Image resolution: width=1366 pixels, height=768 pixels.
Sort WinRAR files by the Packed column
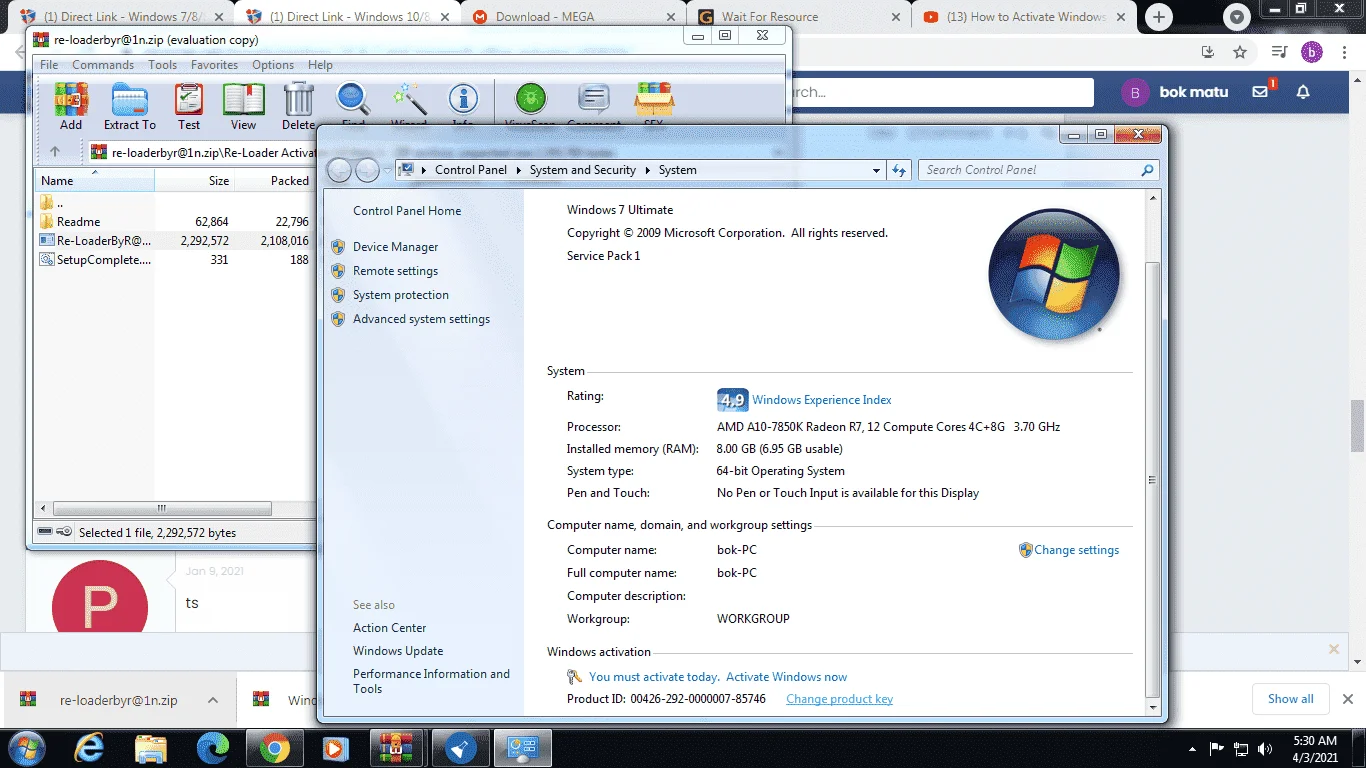tap(274, 181)
